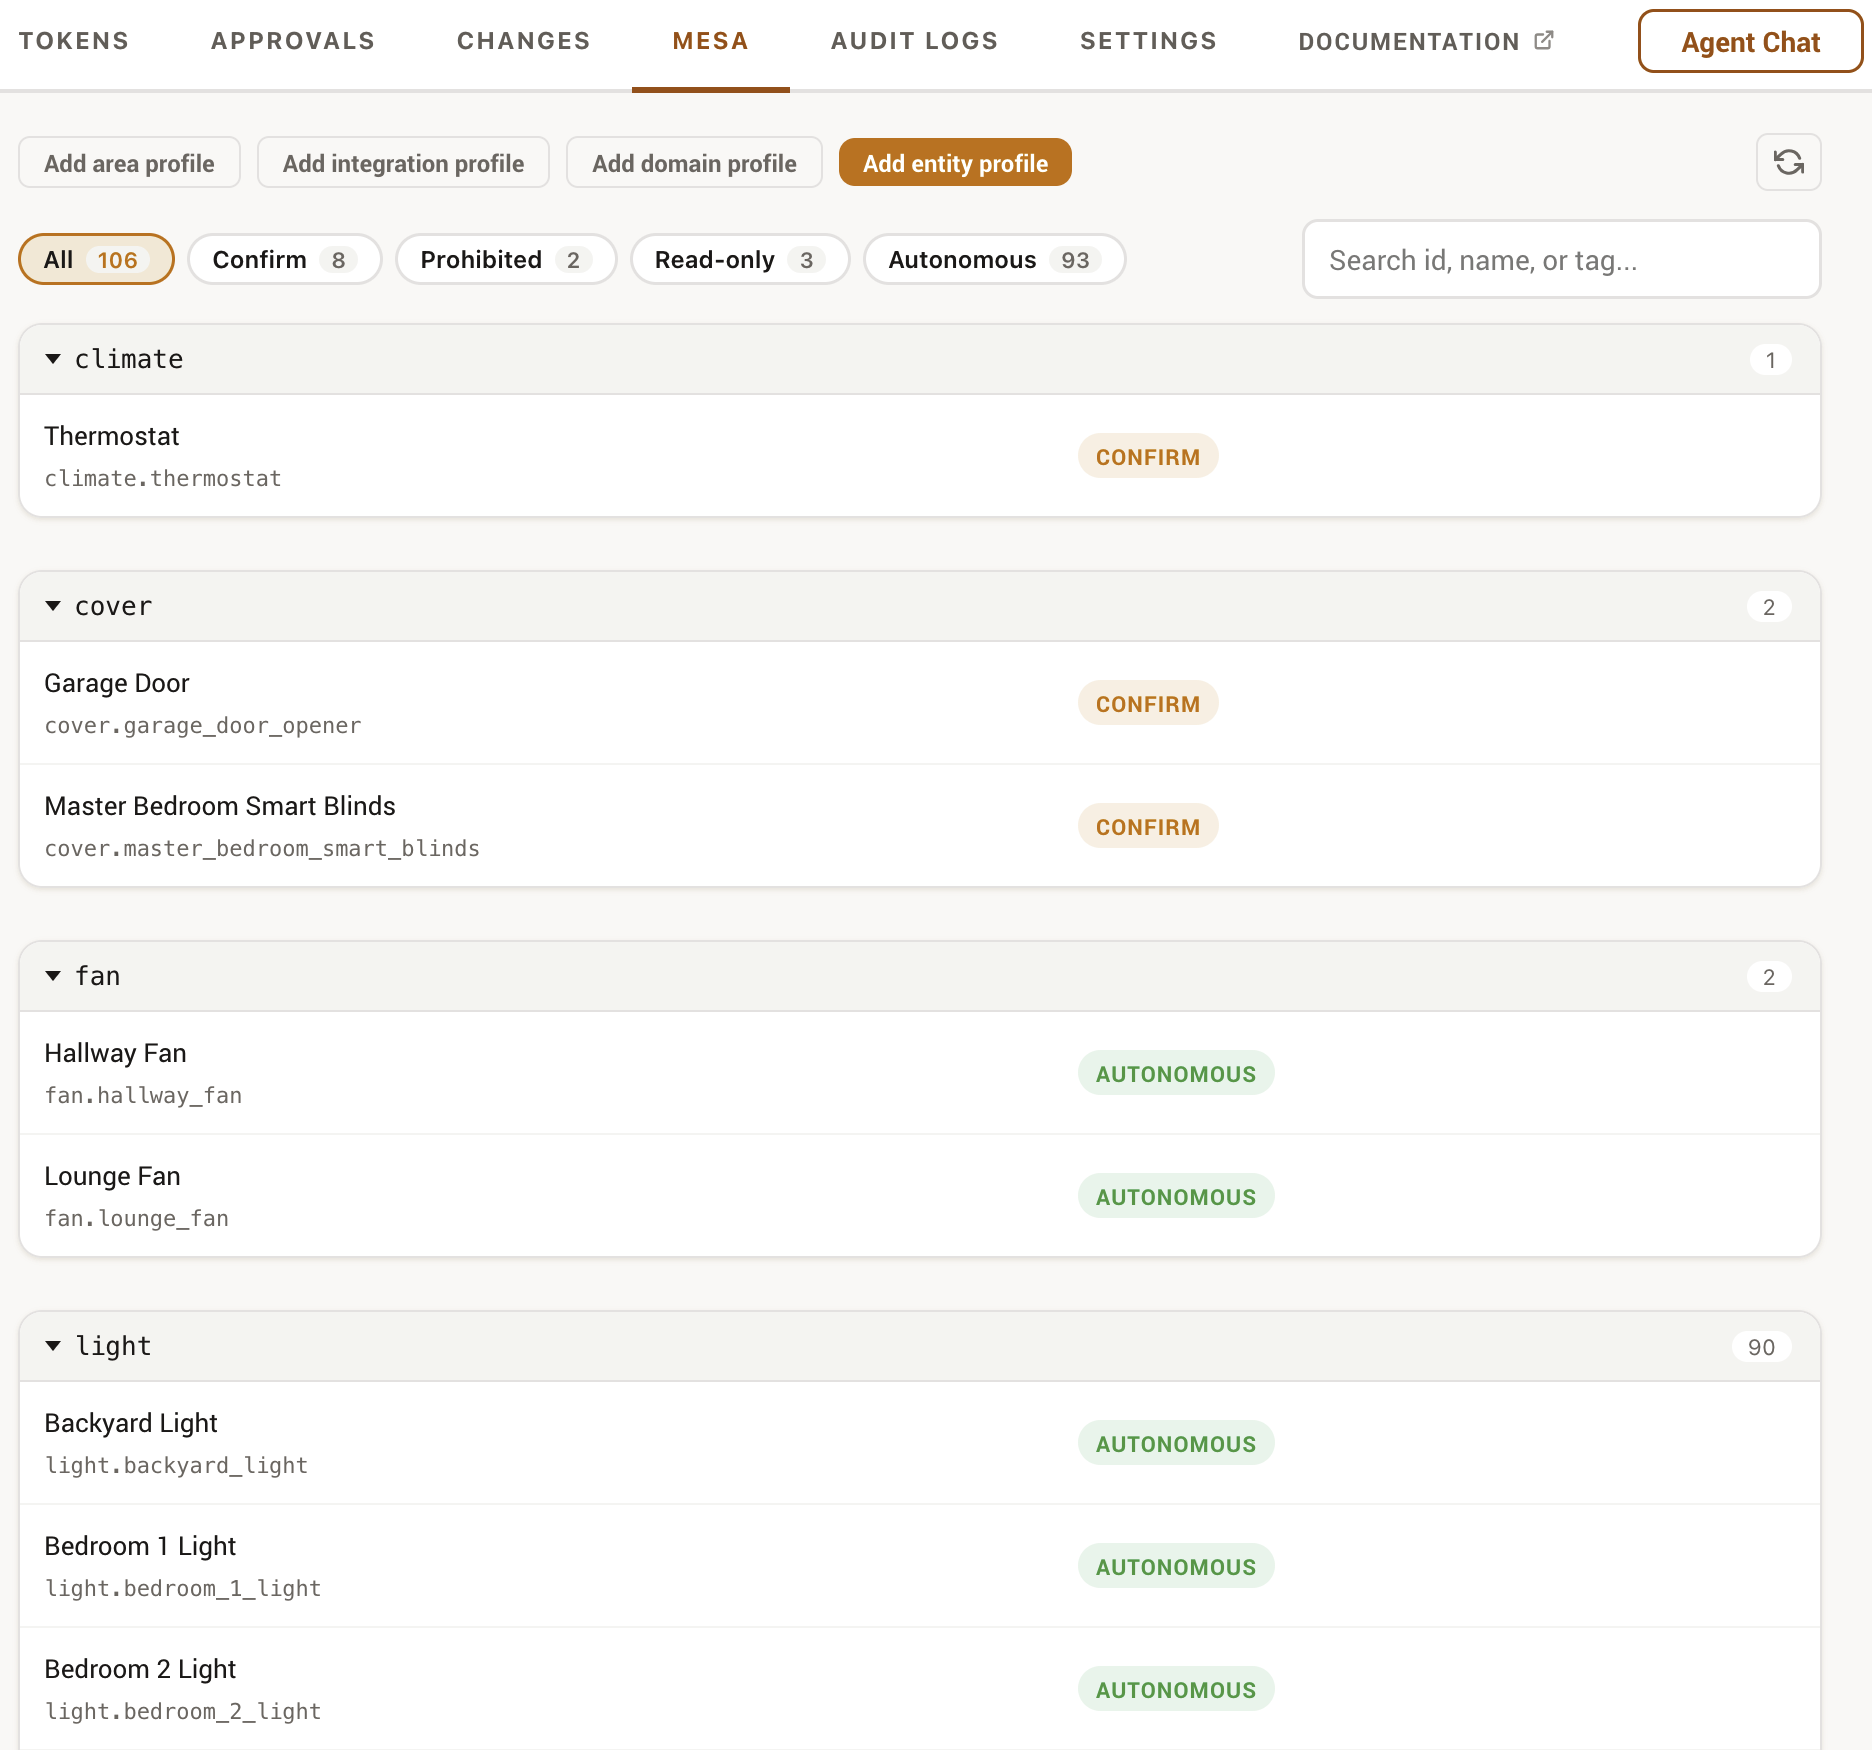
Task: Switch to the Approvals tab
Action: (293, 41)
